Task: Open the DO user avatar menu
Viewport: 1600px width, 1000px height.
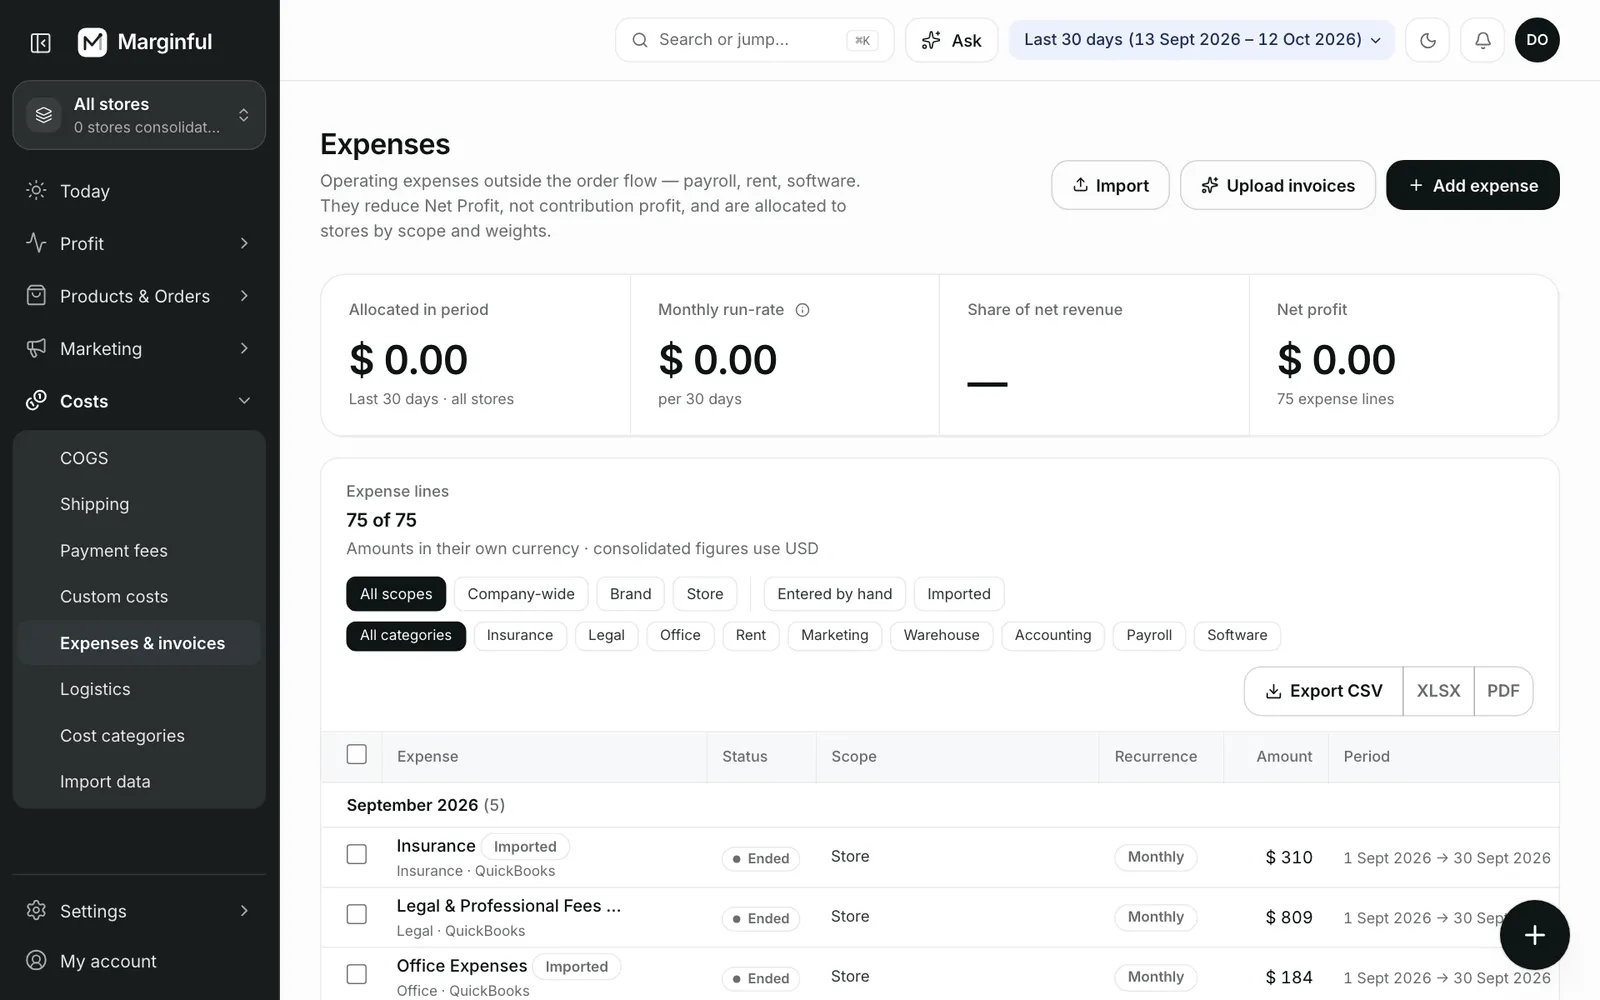Action: 1537,40
